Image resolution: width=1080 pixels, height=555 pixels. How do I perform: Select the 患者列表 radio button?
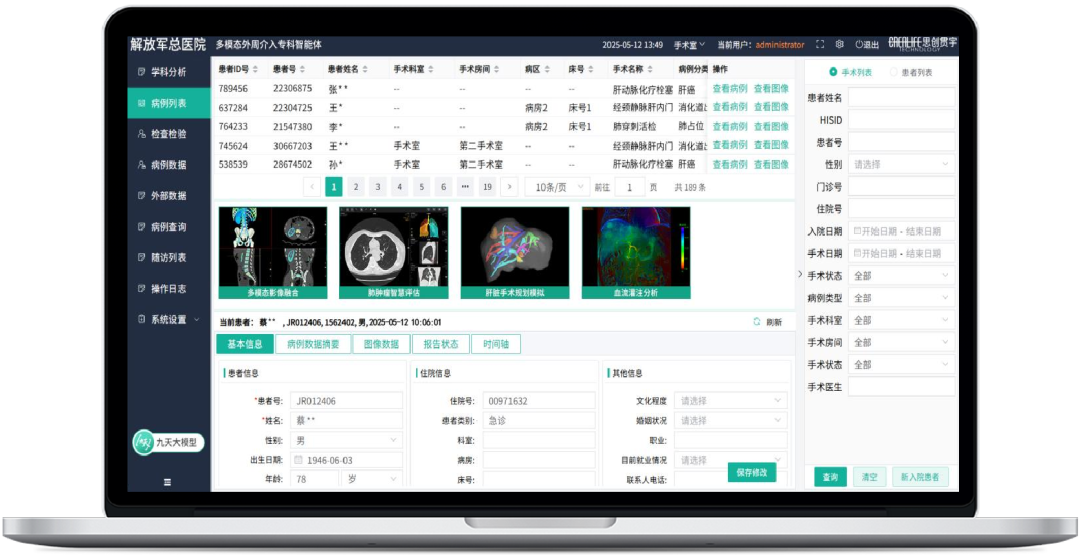(895, 72)
